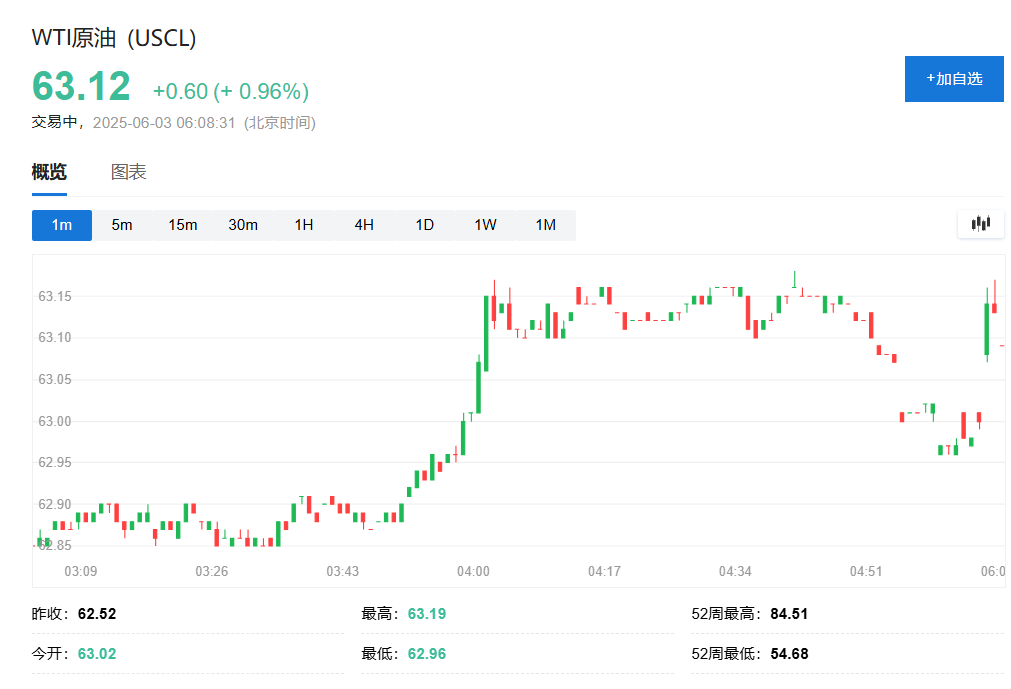1011x689 pixels.
Task: Add WTI to watchlist with +加自选
Action: pyautogui.click(x=954, y=79)
